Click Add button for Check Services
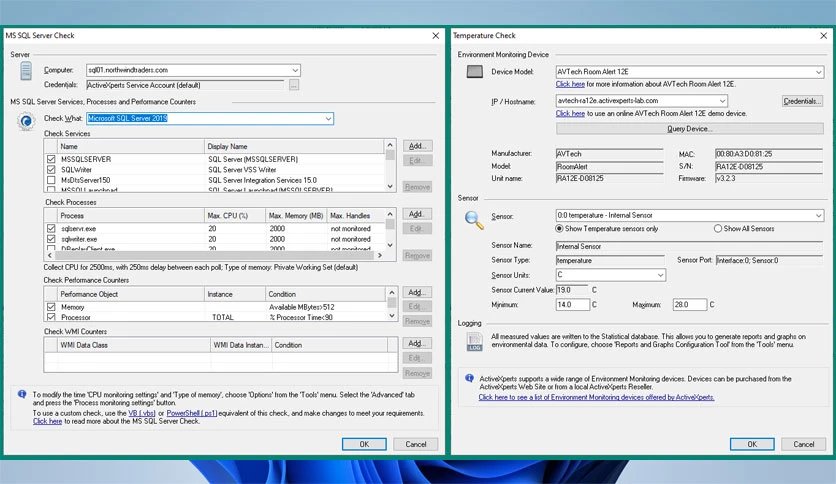Image resolution: width=836 pixels, height=484 pixels. (417, 146)
